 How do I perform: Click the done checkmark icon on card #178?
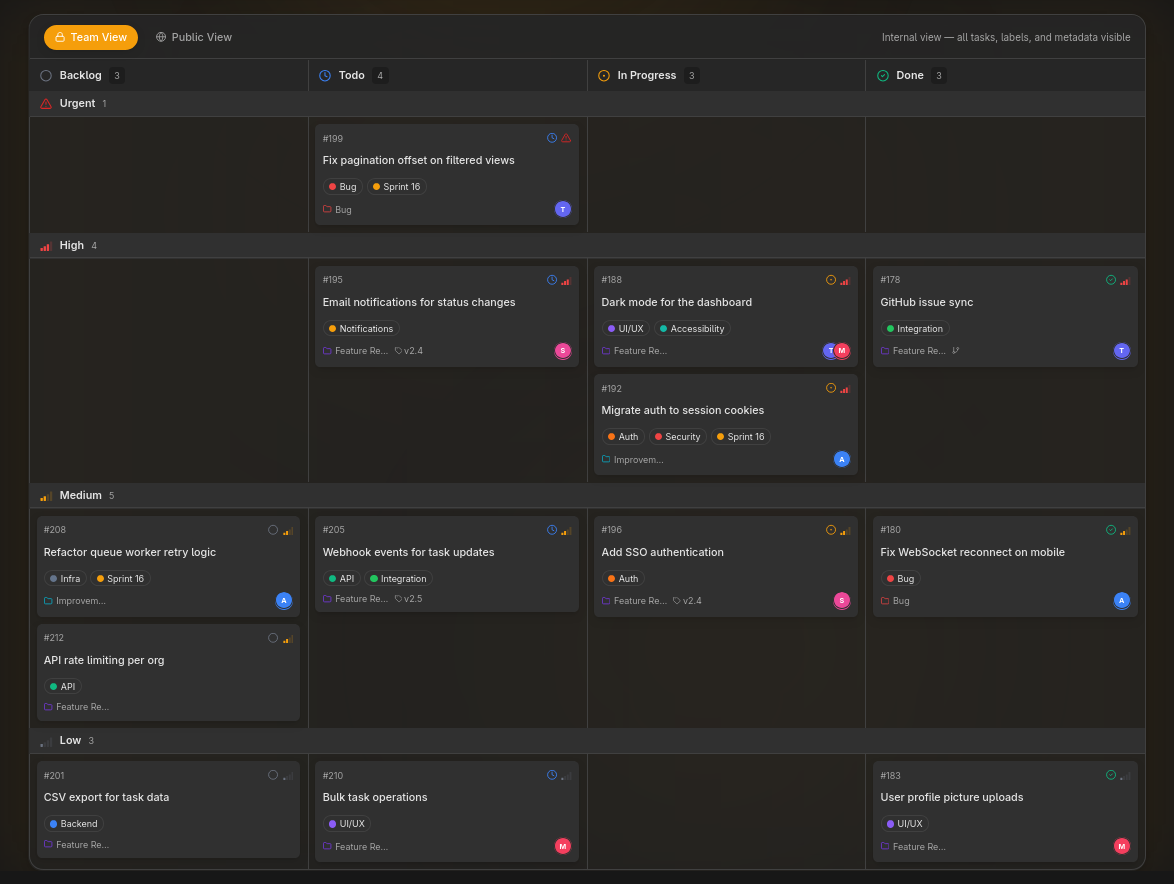click(x=1110, y=280)
